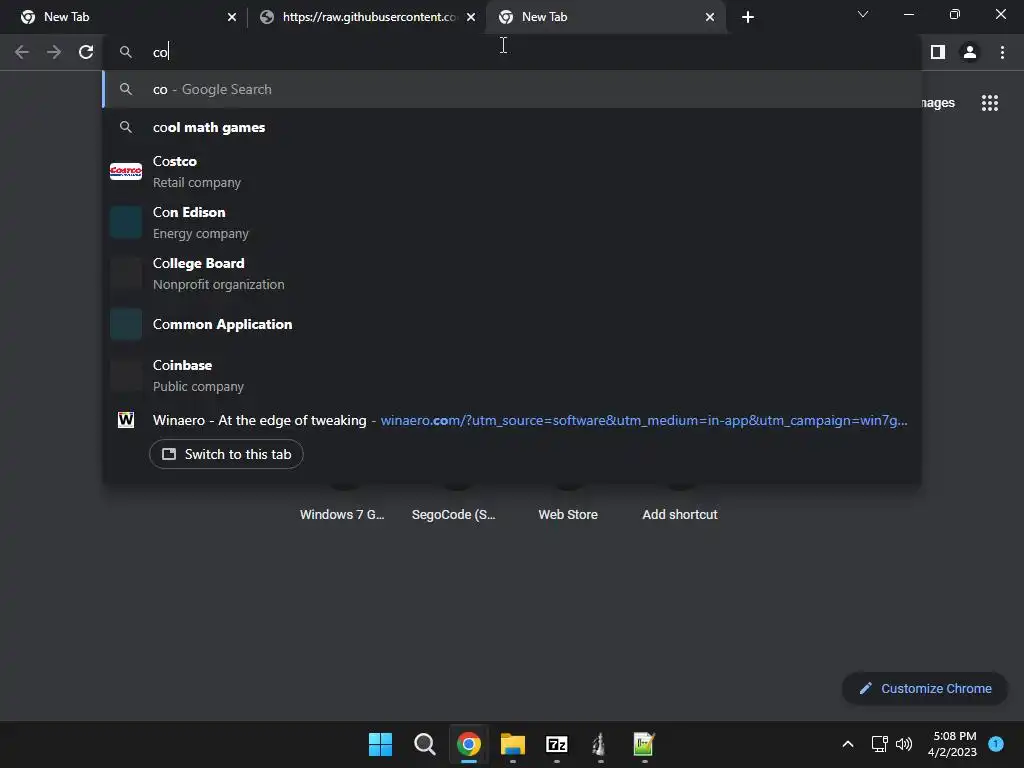
Task: Select the Common Application suggestion
Action: [x=512, y=325]
